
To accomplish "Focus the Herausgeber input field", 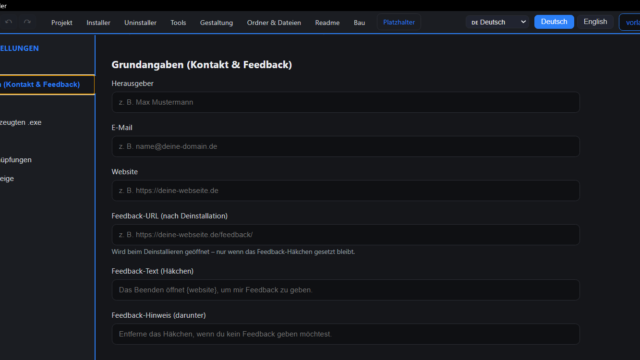I will 345,102.
